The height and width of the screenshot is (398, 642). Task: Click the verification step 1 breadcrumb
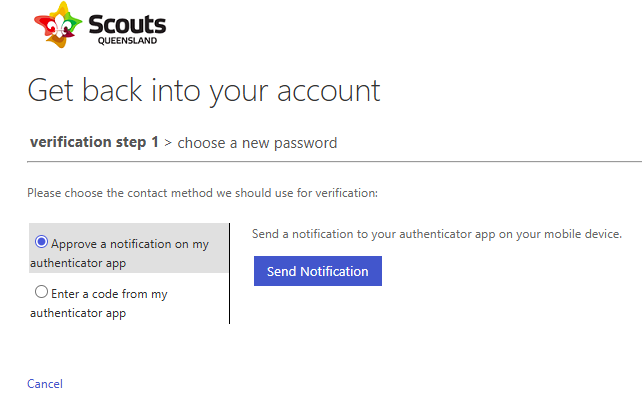[94, 142]
